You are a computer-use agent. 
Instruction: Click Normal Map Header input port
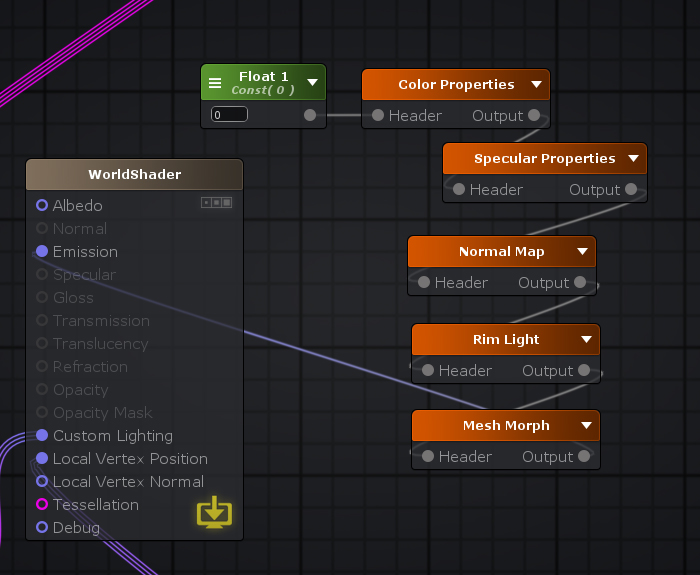(x=424, y=282)
